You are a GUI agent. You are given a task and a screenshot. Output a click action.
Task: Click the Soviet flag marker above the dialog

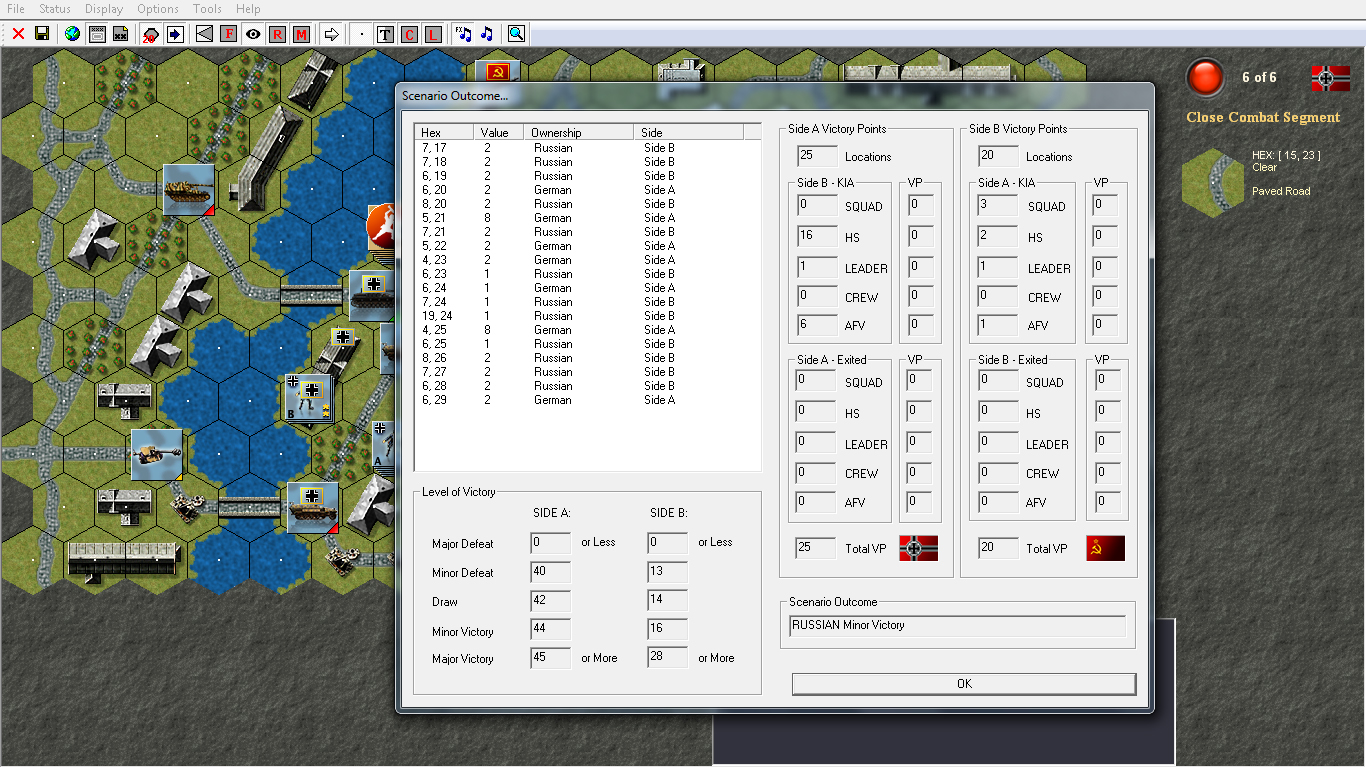coord(497,71)
